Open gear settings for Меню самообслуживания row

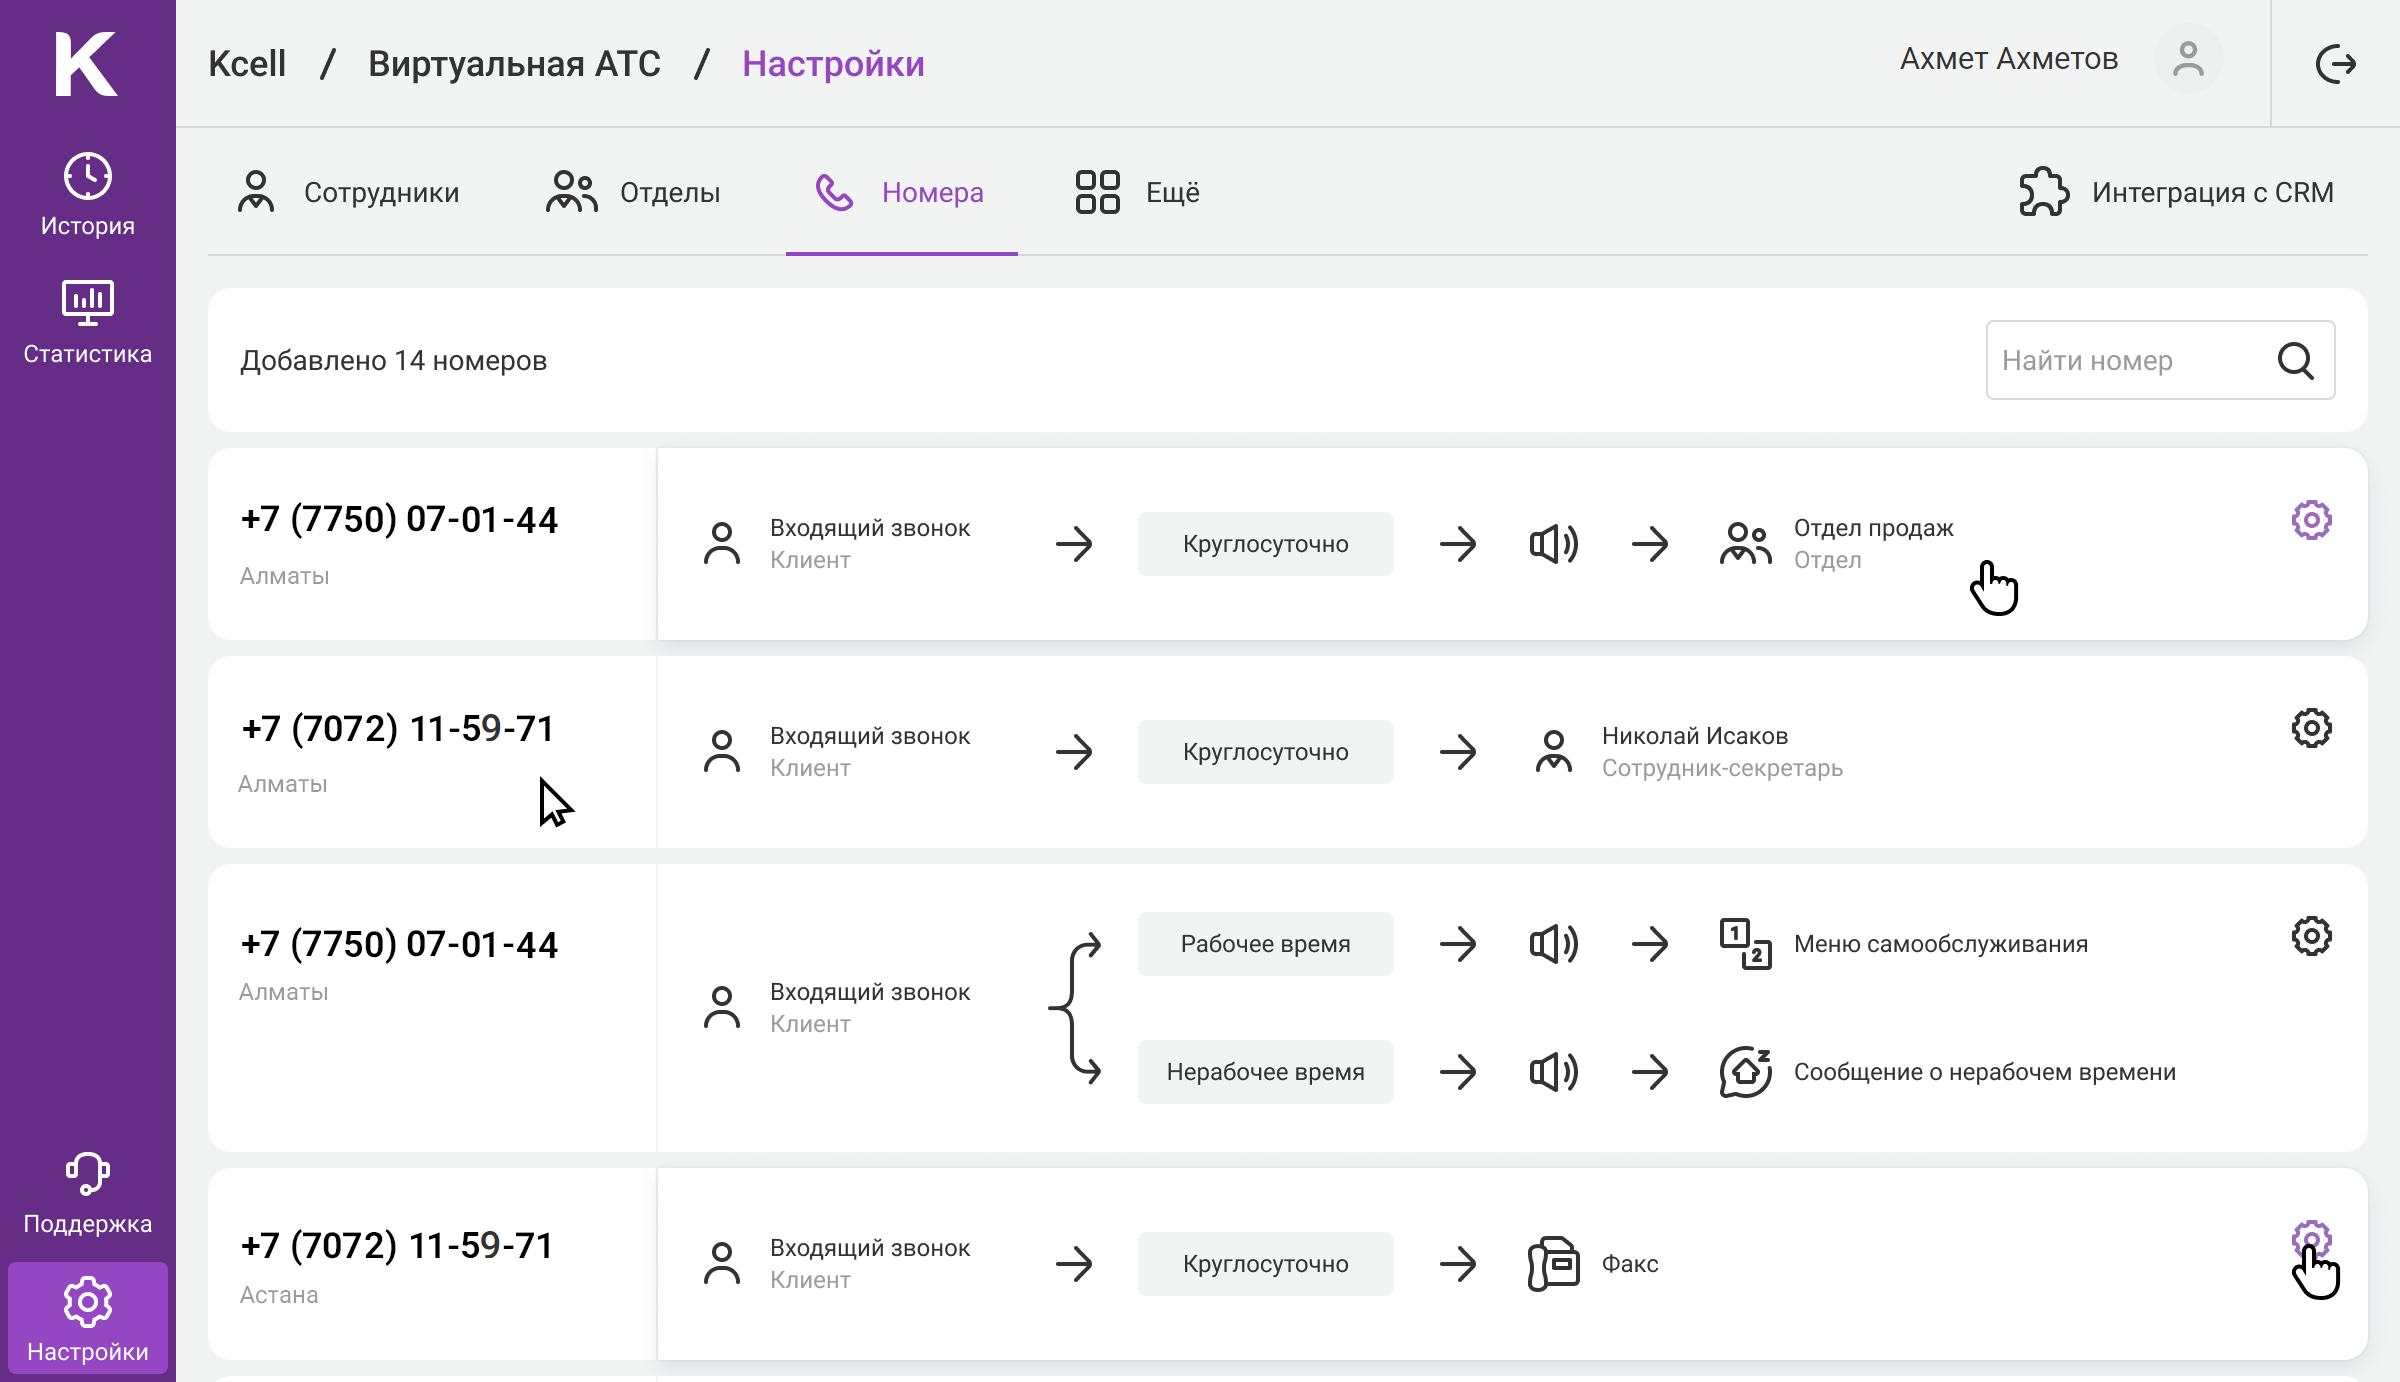[2312, 936]
